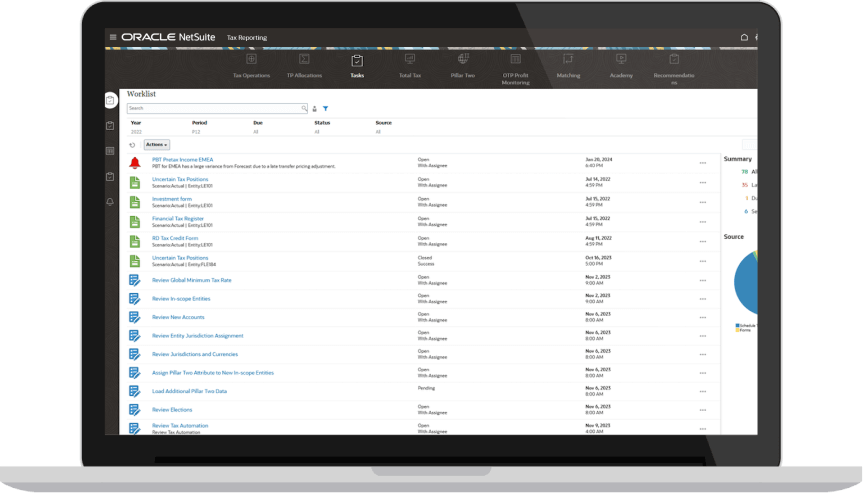Open the Total Tax cluster

click(x=410, y=66)
